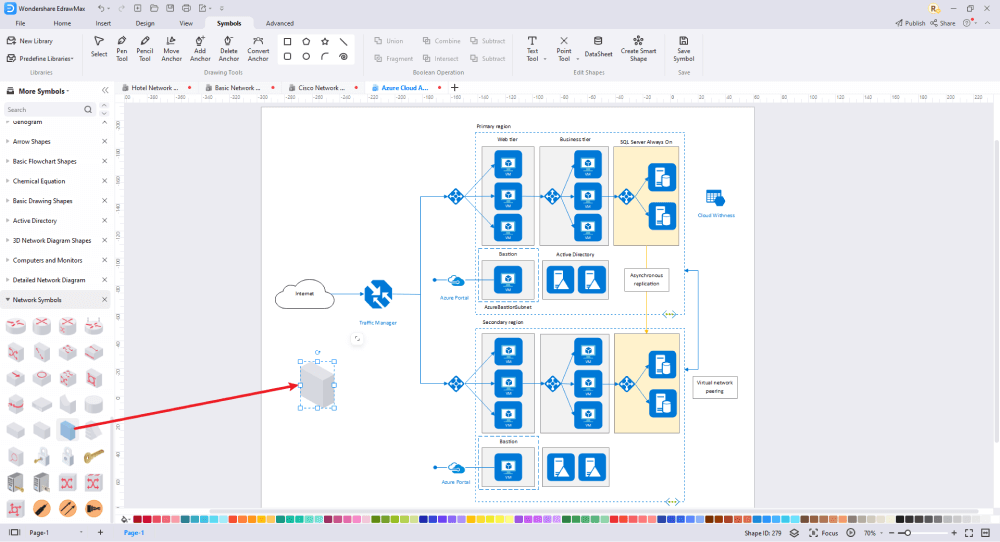Close the Chemical Equation library

coord(105,181)
